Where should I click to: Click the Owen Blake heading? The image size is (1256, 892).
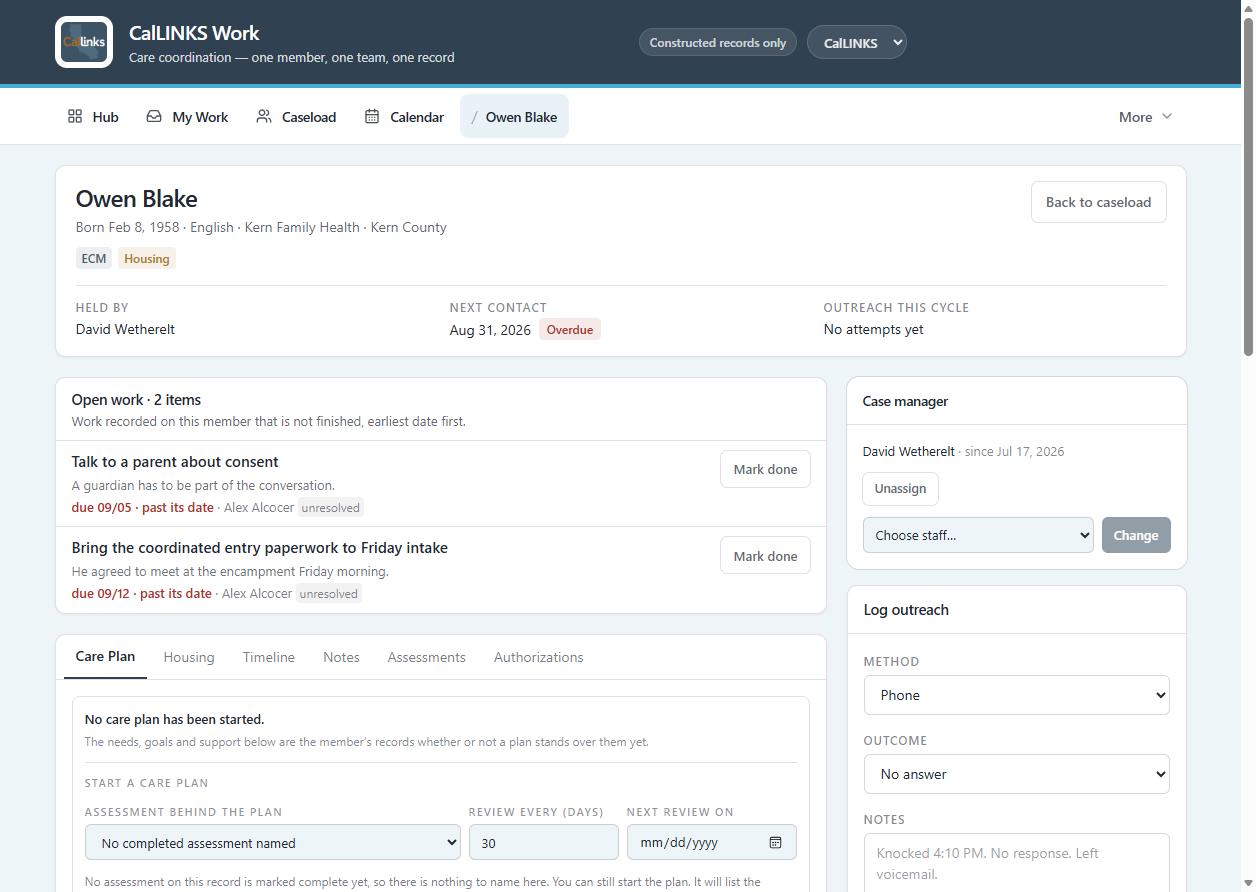[x=137, y=199]
